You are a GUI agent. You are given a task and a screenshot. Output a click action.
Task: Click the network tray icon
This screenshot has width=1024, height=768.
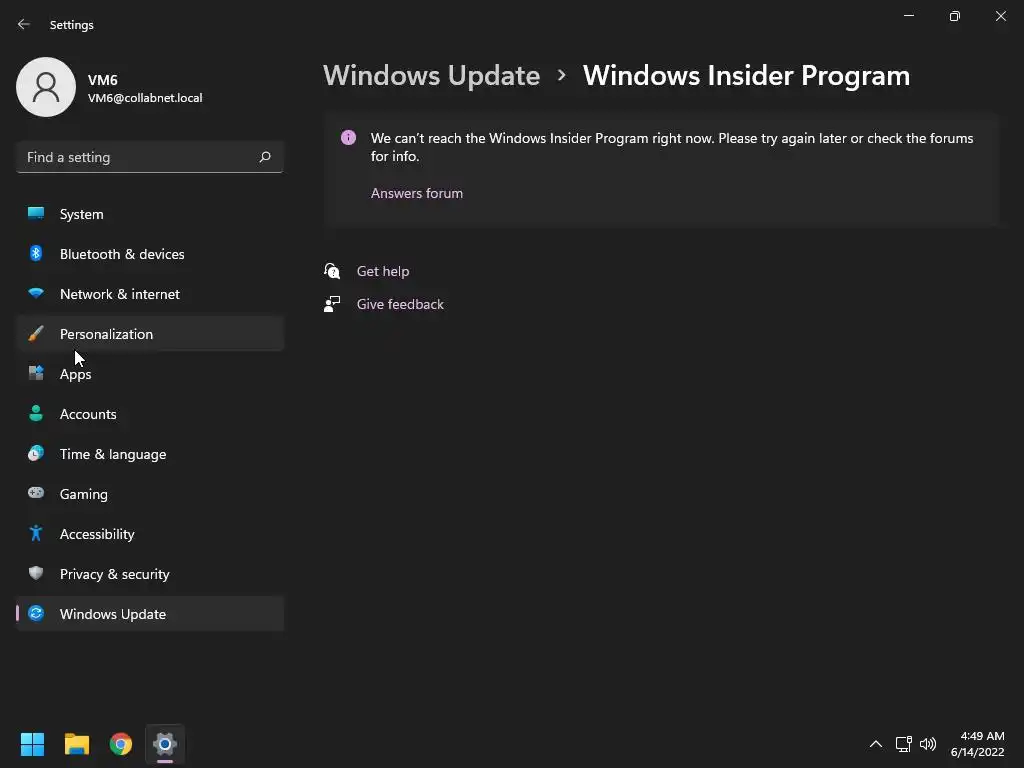[904, 744]
